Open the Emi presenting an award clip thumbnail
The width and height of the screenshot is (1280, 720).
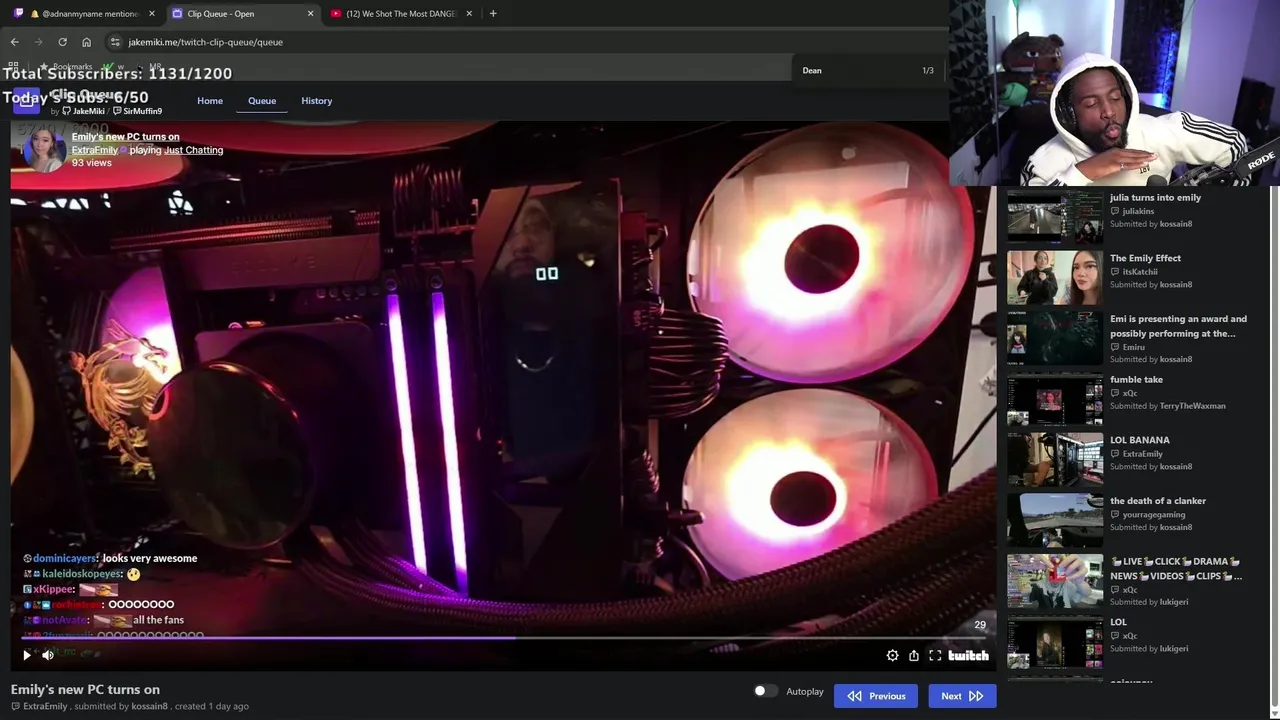click(x=1055, y=338)
